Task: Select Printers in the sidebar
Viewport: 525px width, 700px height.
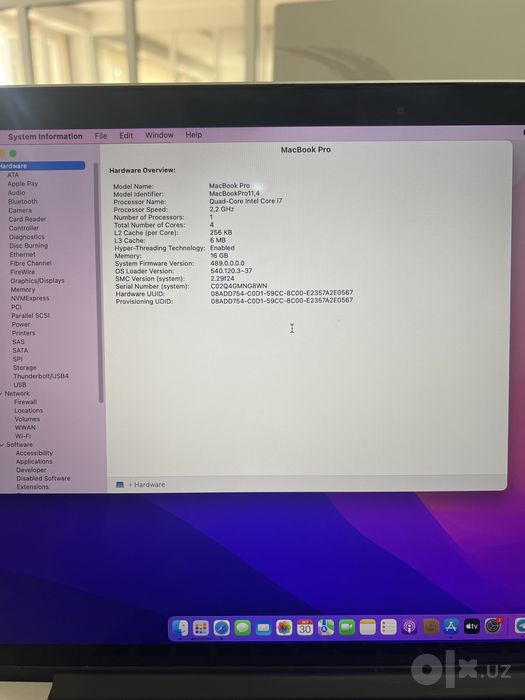Action: click(x=23, y=333)
